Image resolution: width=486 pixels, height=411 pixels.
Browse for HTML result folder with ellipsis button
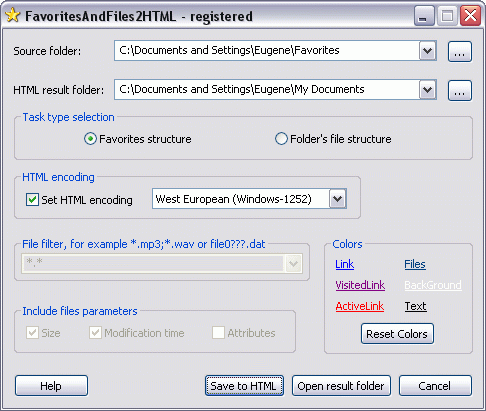click(460, 90)
